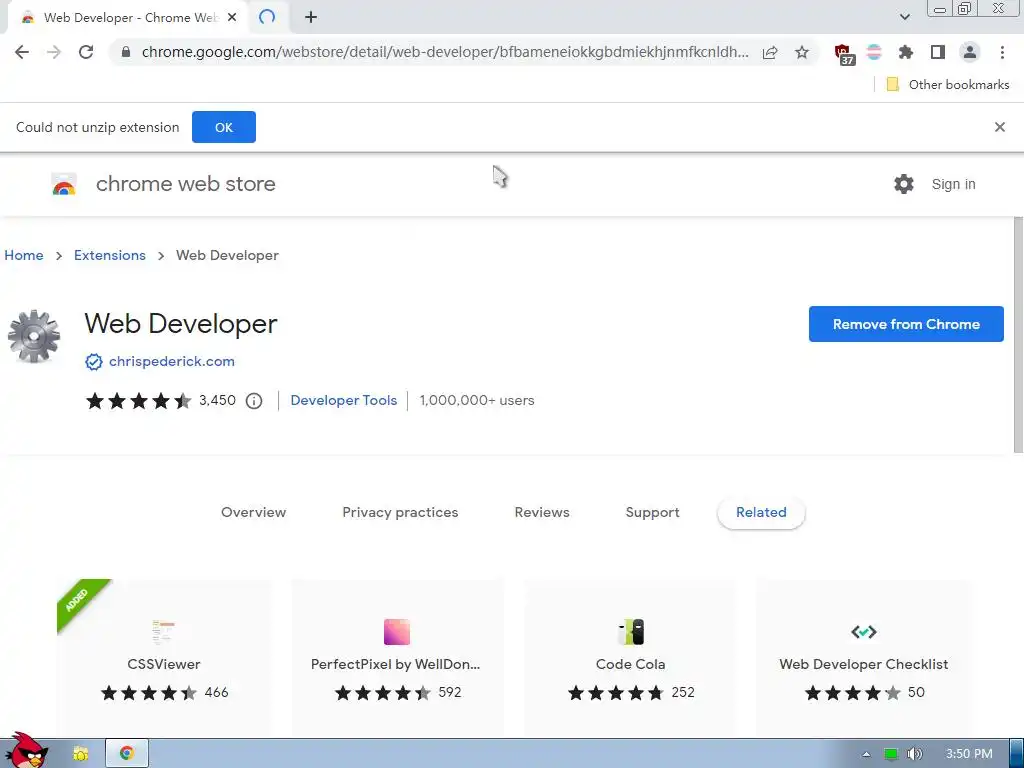Show hidden system tray icons
The width and height of the screenshot is (1024, 768).
coord(866,754)
